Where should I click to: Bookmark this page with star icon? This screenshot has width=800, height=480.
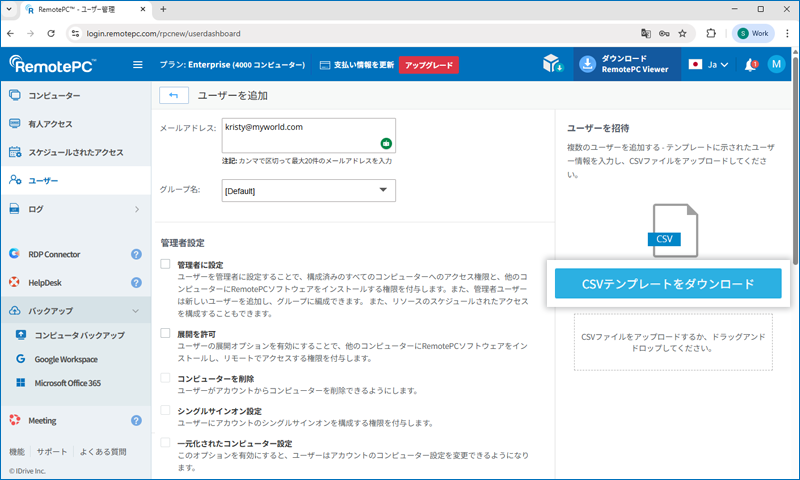click(x=682, y=34)
